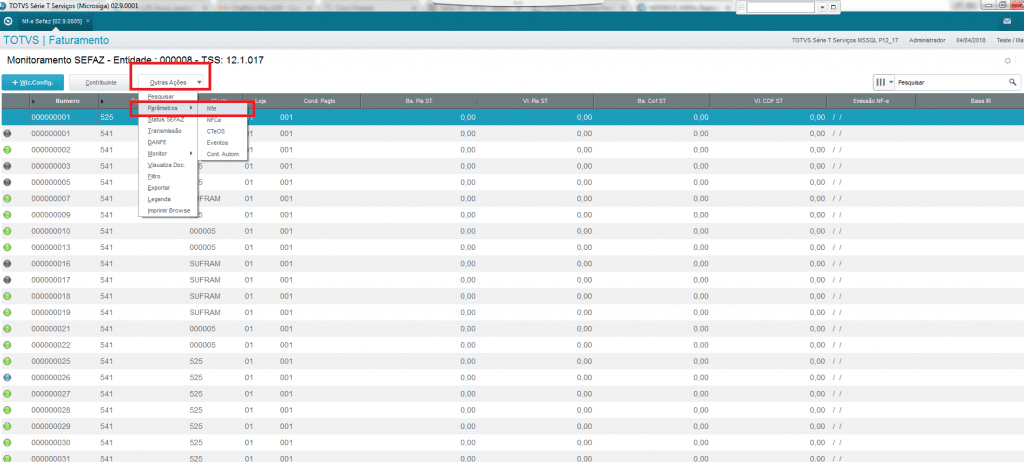This screenshot has height=462, width=1024.
Task: Click blue status icon of invoice 000000026
Action: tap(8, 377)
